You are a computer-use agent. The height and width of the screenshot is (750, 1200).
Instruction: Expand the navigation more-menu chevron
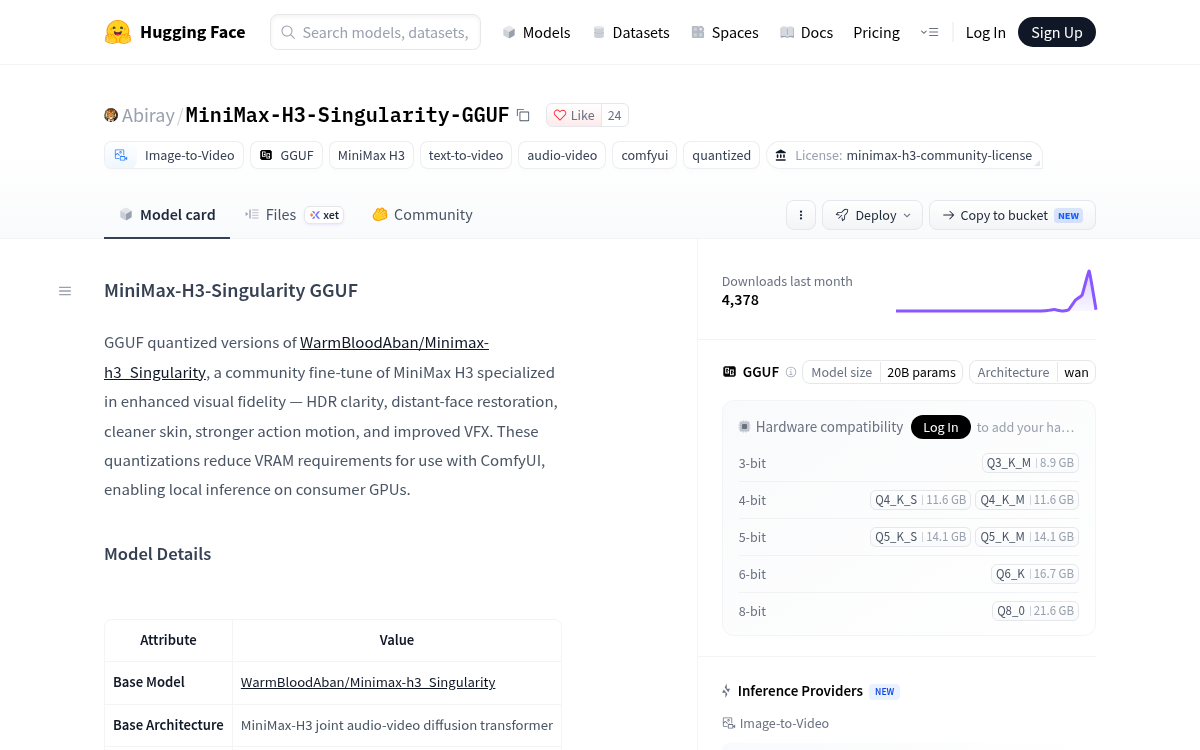pos(929,32)
